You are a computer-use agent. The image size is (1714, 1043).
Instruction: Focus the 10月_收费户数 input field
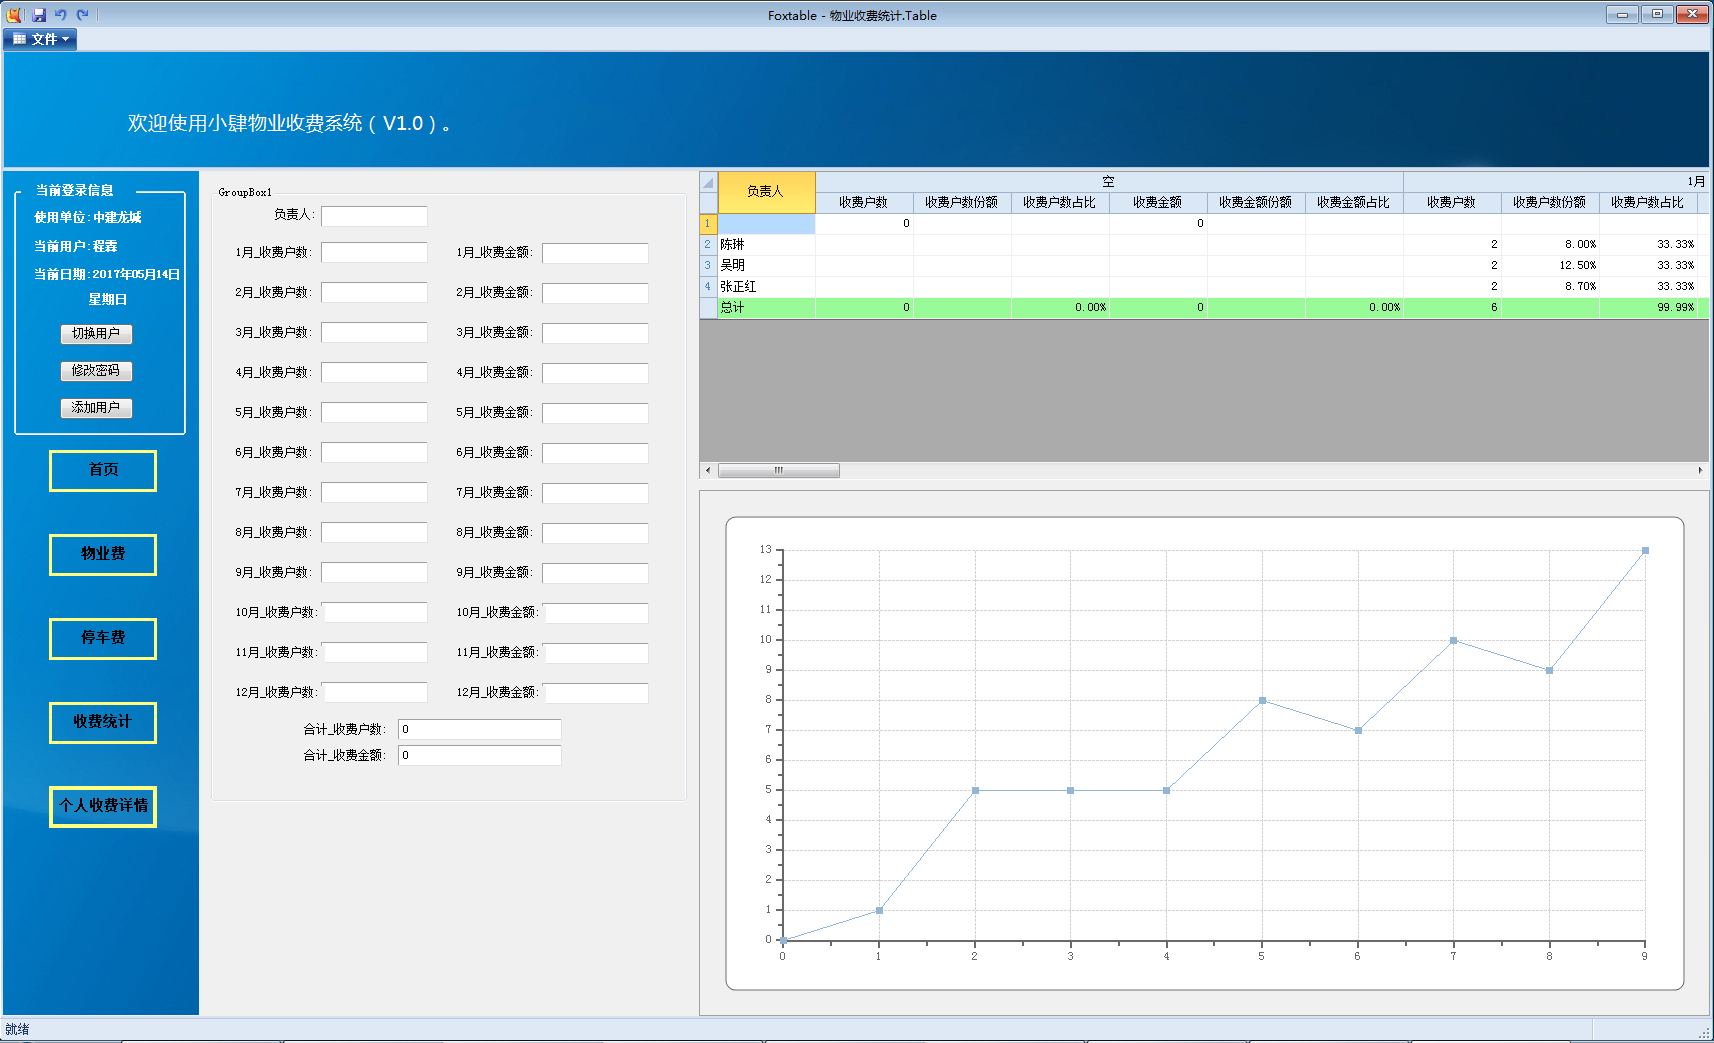(375, 613)
